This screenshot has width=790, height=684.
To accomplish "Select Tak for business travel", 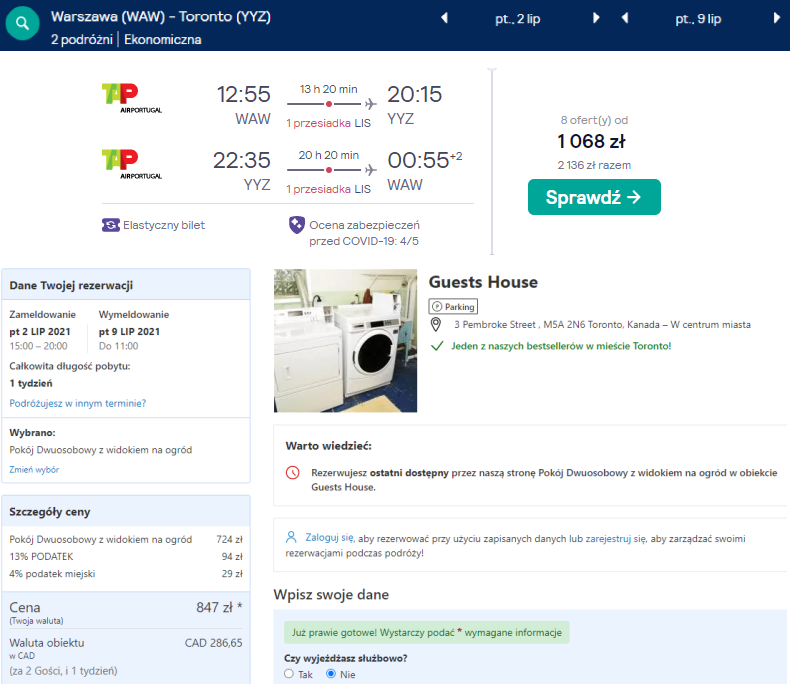I will (289, 674).
